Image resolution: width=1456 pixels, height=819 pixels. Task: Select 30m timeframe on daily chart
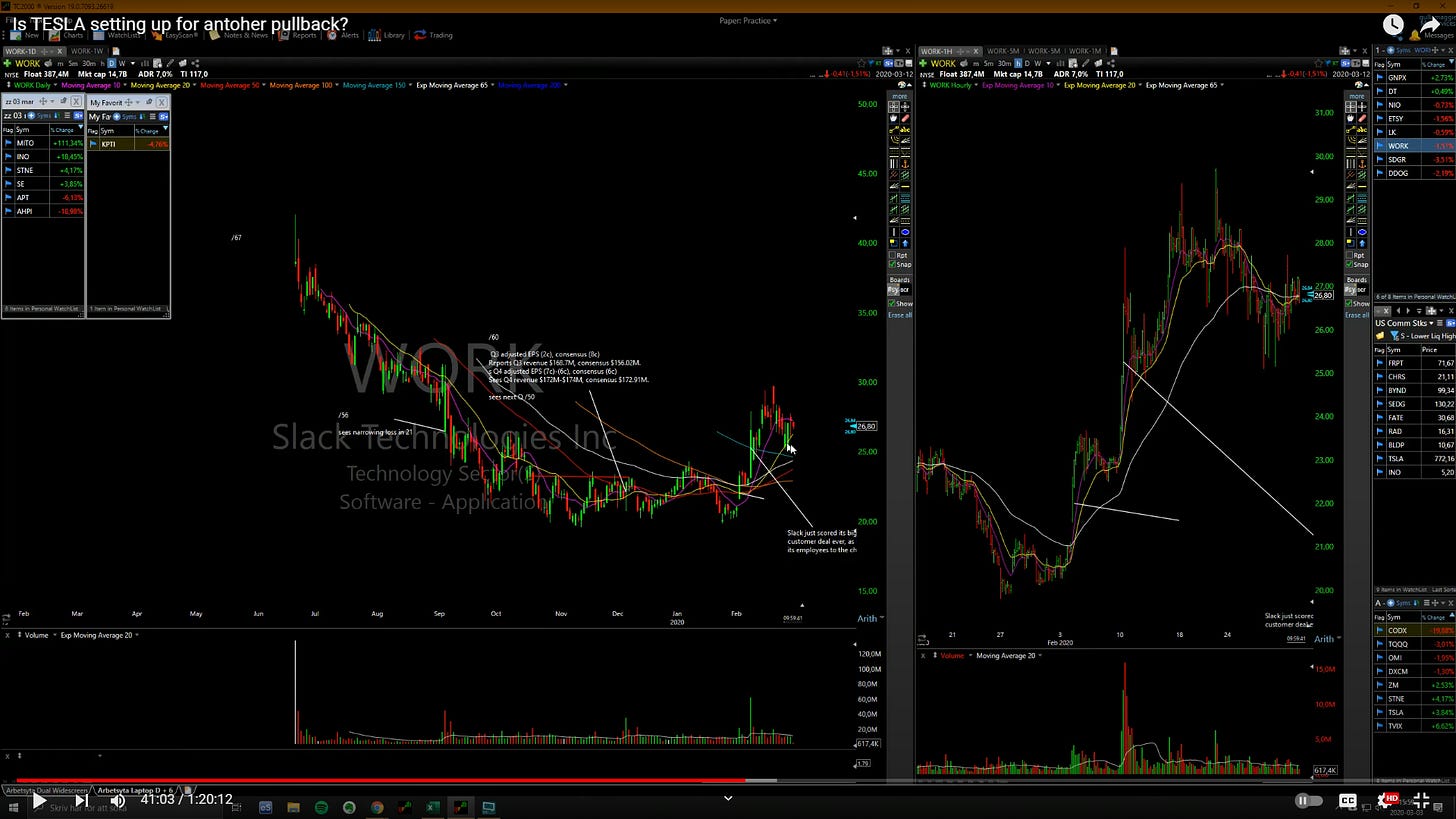tap(89, 64)
